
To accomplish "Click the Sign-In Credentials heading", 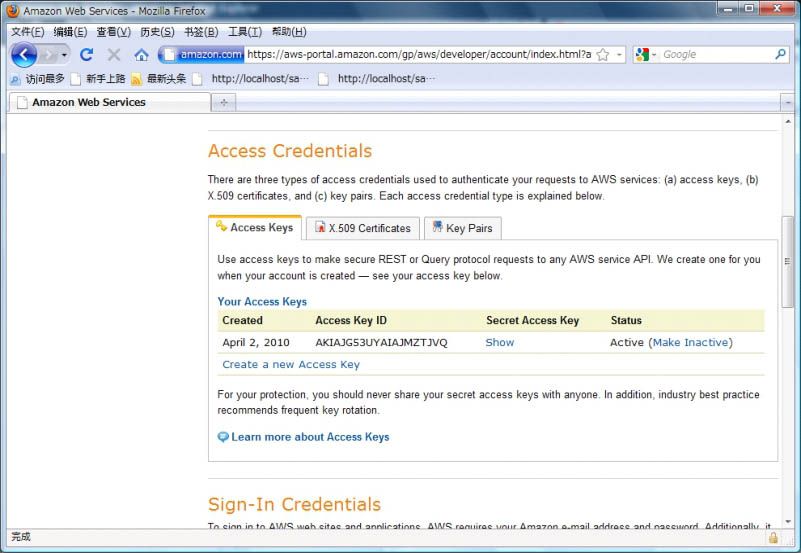I will [x=294, y=504].
